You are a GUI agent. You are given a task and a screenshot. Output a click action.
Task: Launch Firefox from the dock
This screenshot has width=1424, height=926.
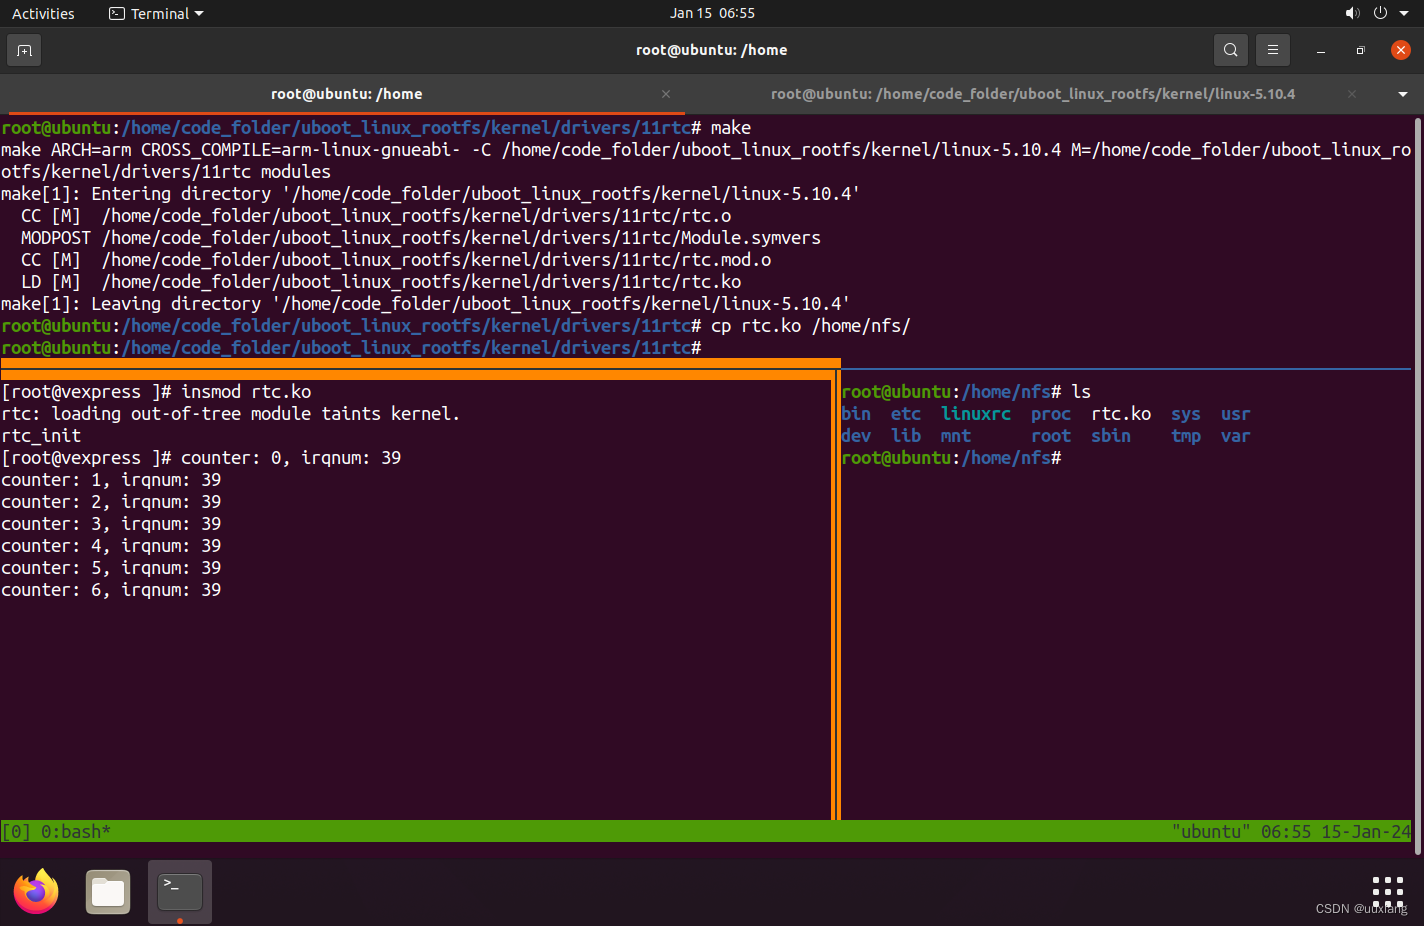tap(37, 891)
